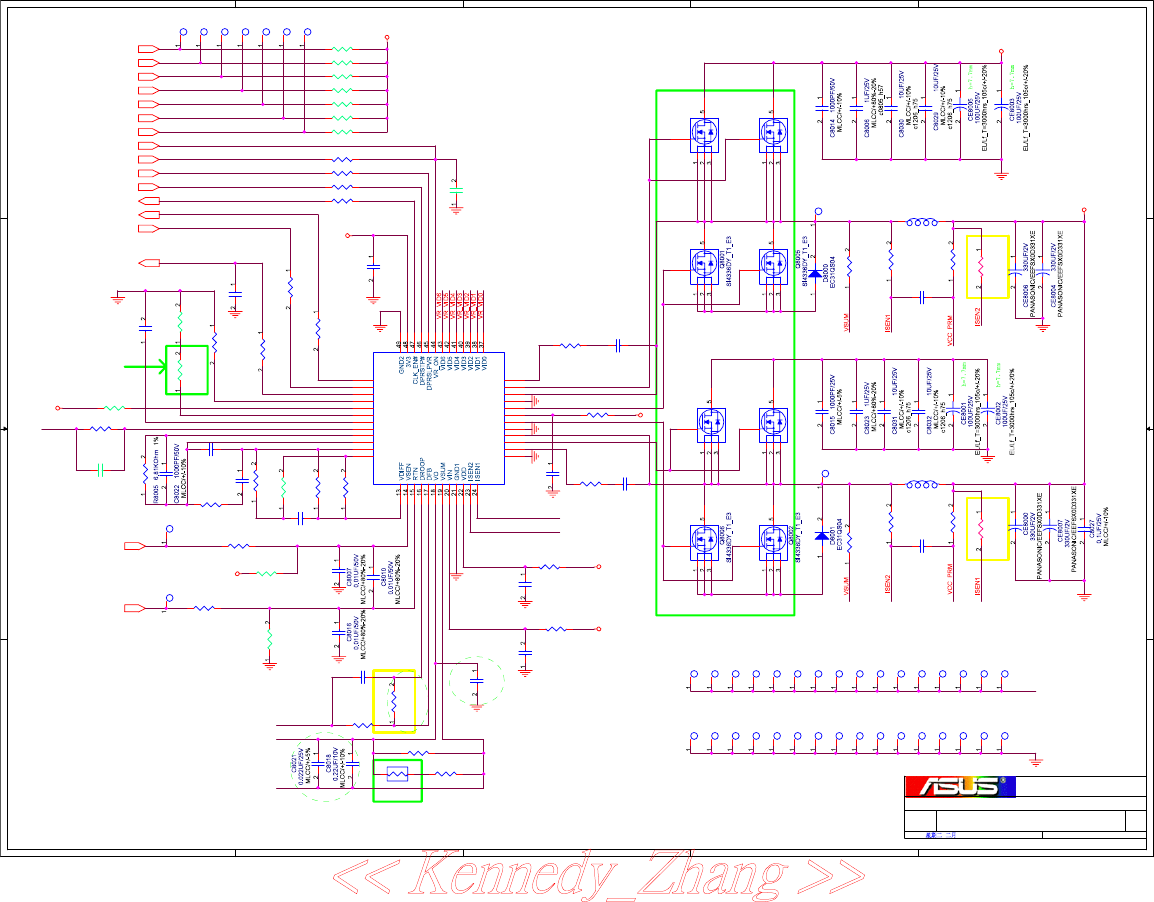
Task: Click the DPRSTP# pin label
Action: [x=422, y=371]
